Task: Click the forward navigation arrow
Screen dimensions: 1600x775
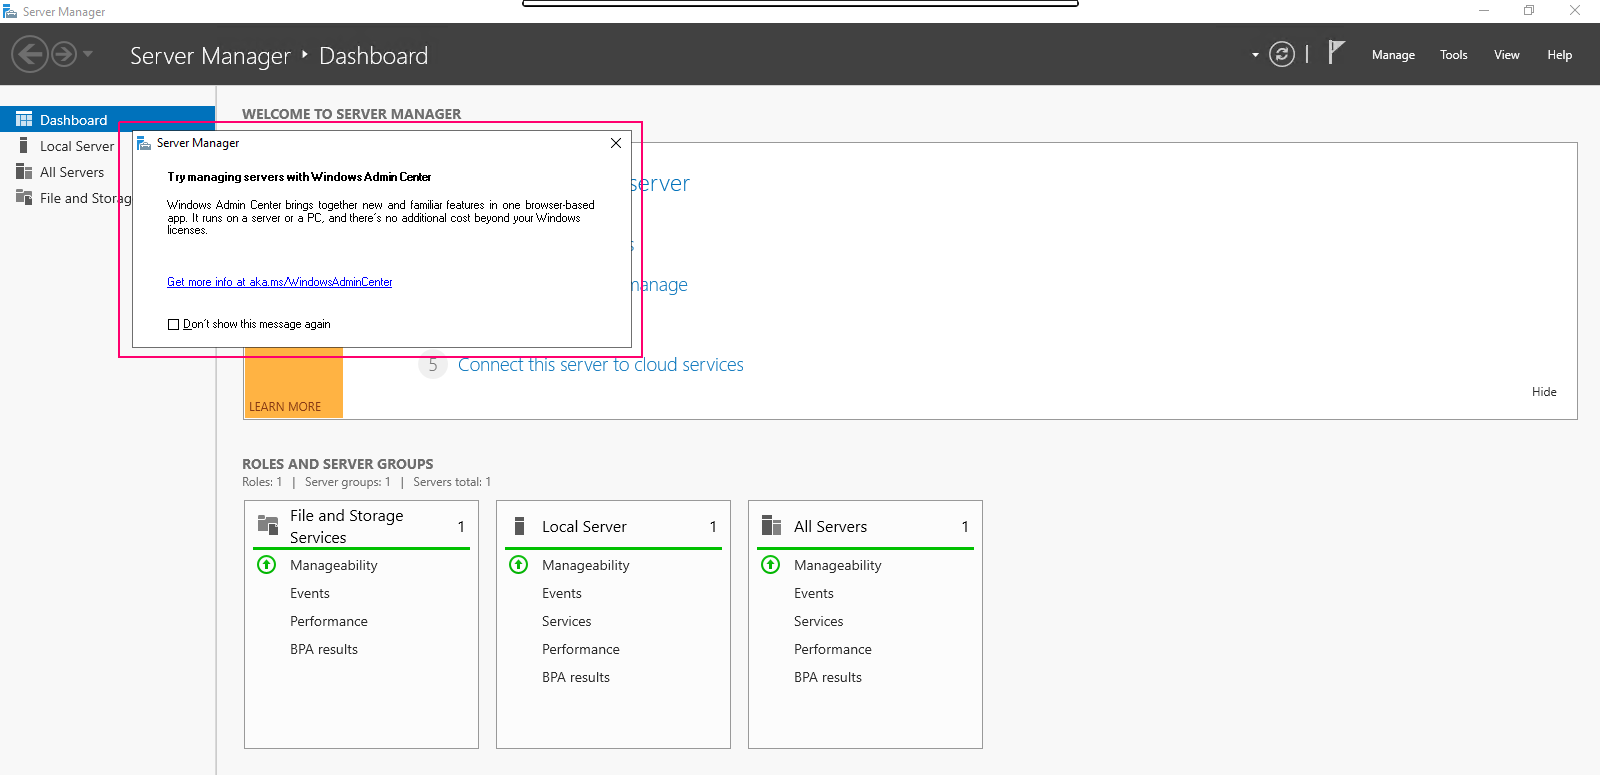Action: click(x=64, y=54)
